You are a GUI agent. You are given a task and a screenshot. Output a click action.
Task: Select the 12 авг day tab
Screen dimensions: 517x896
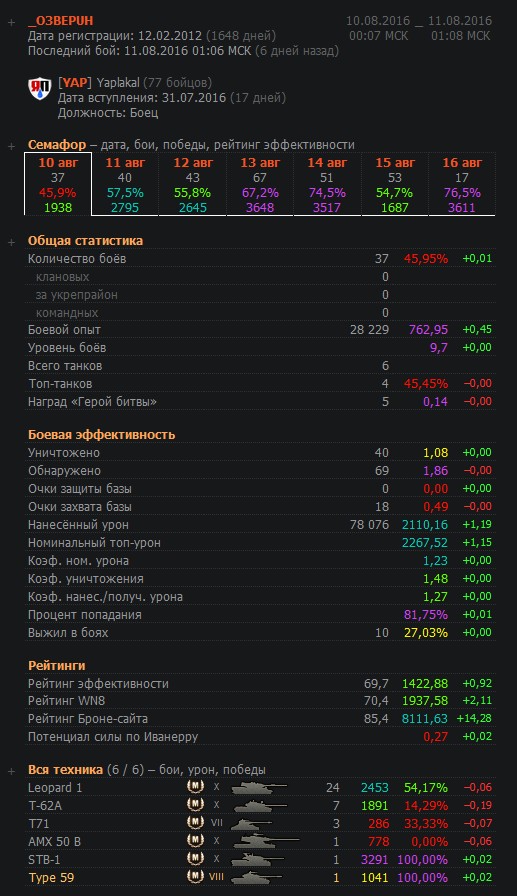(193, 184)
